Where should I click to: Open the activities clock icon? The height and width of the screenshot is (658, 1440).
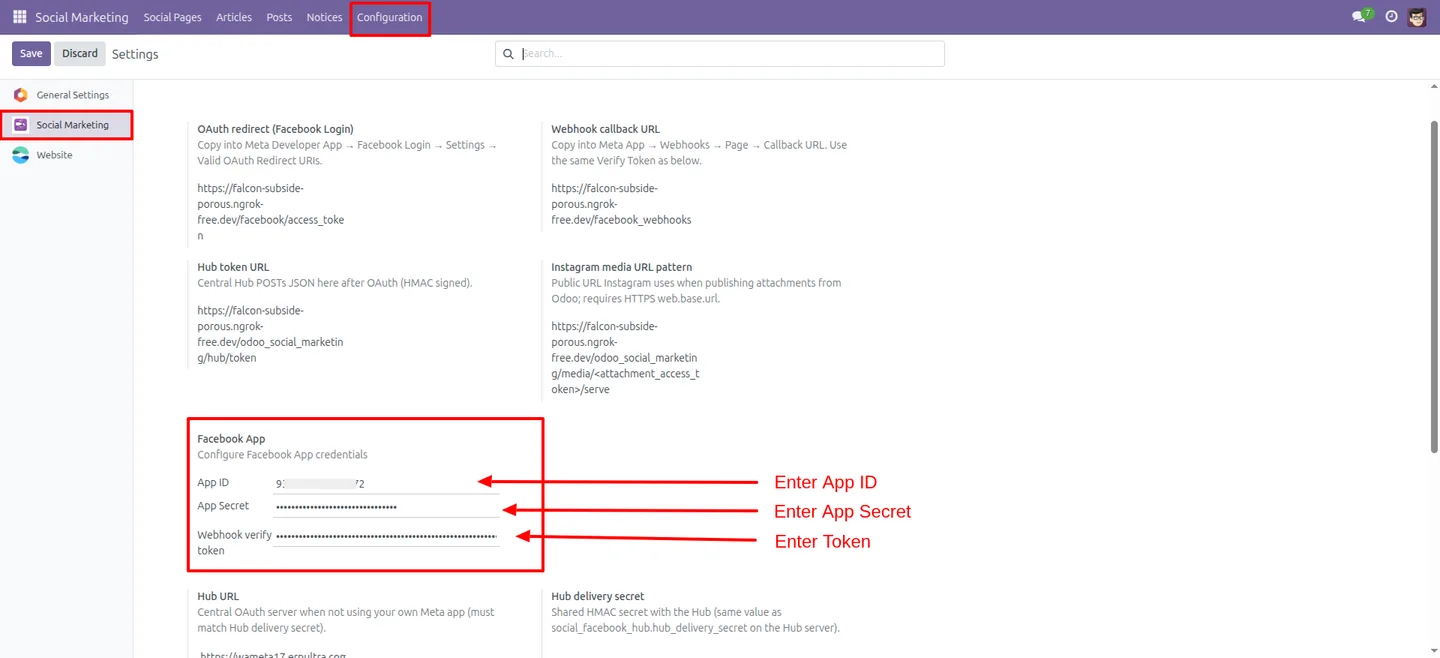tap(1391, 17)
